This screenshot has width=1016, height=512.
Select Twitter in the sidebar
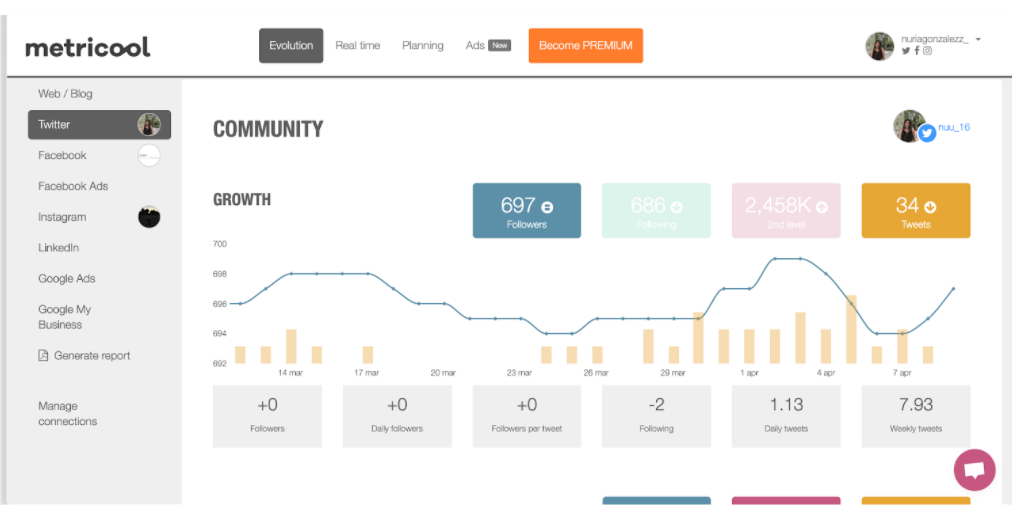(99, 124)
